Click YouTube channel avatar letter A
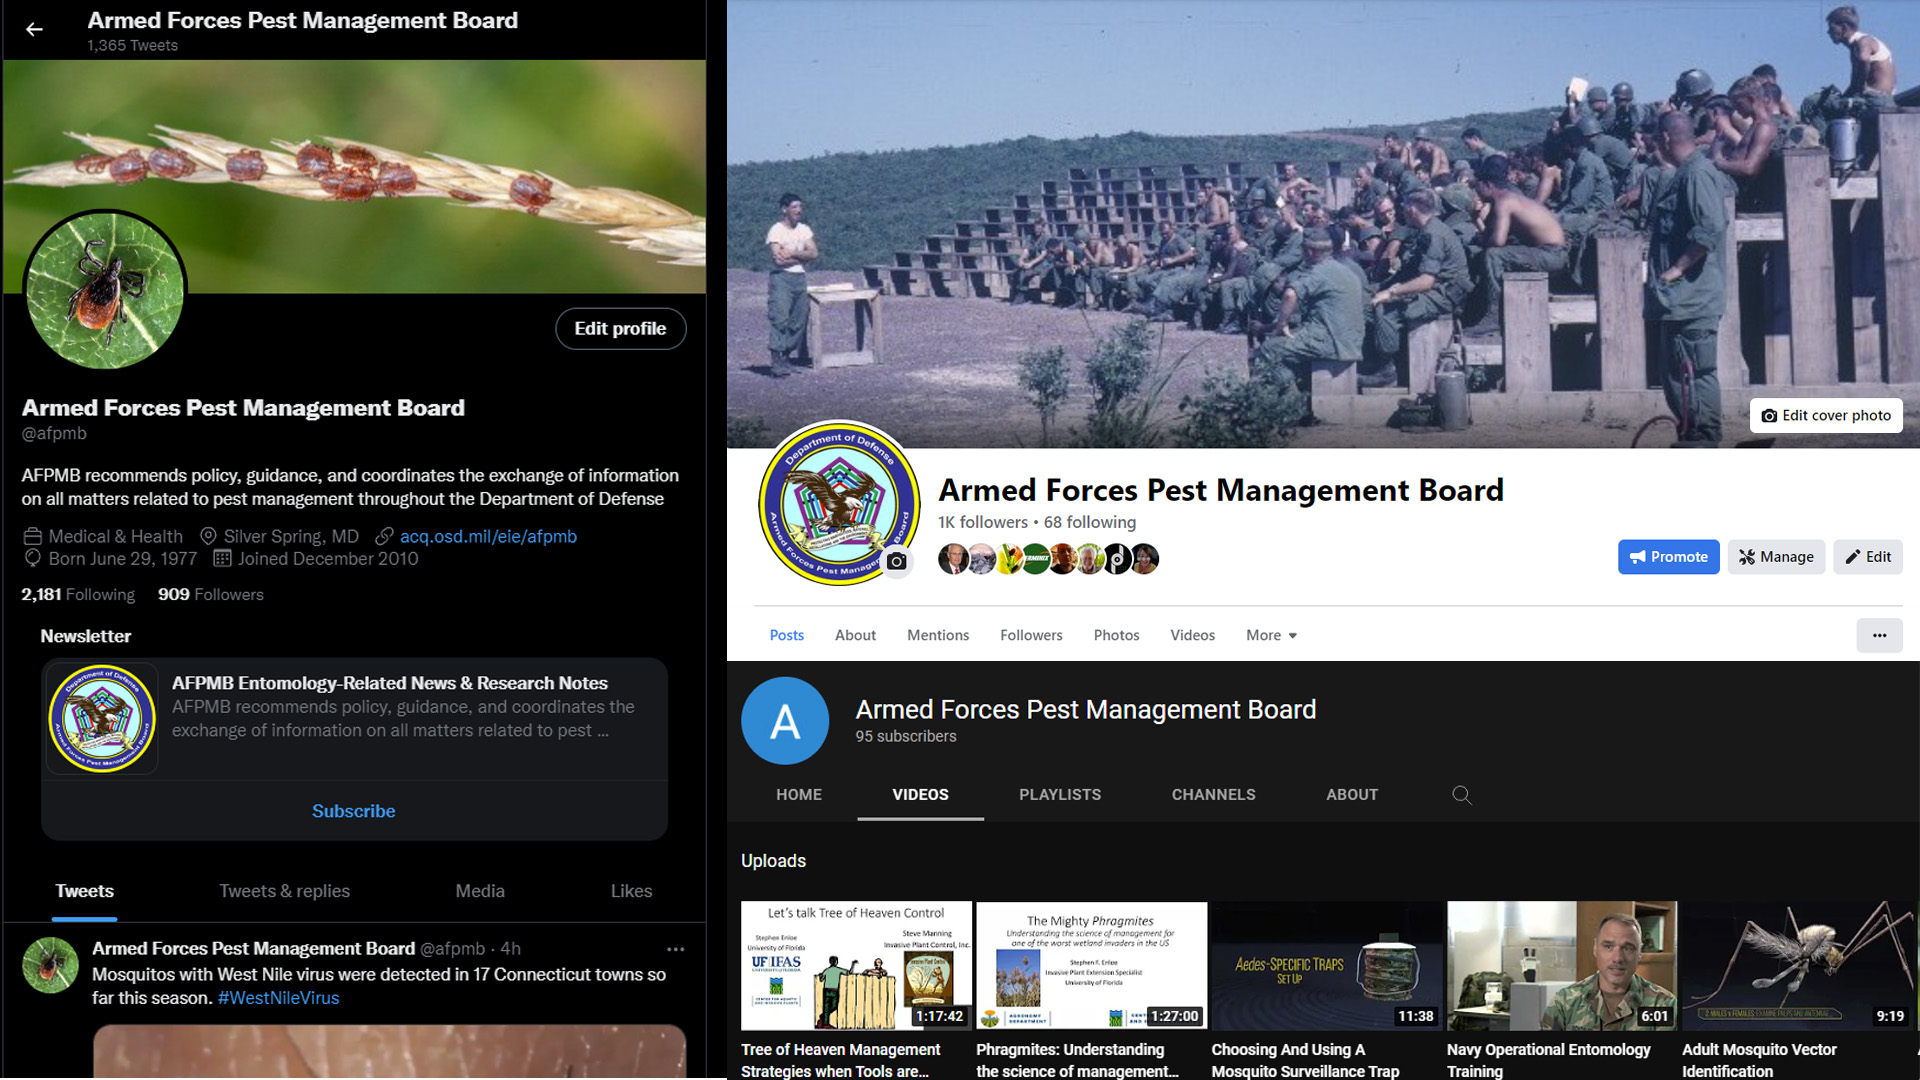The height and width of the screenshot is (1080, 1920). pos(785,721)
